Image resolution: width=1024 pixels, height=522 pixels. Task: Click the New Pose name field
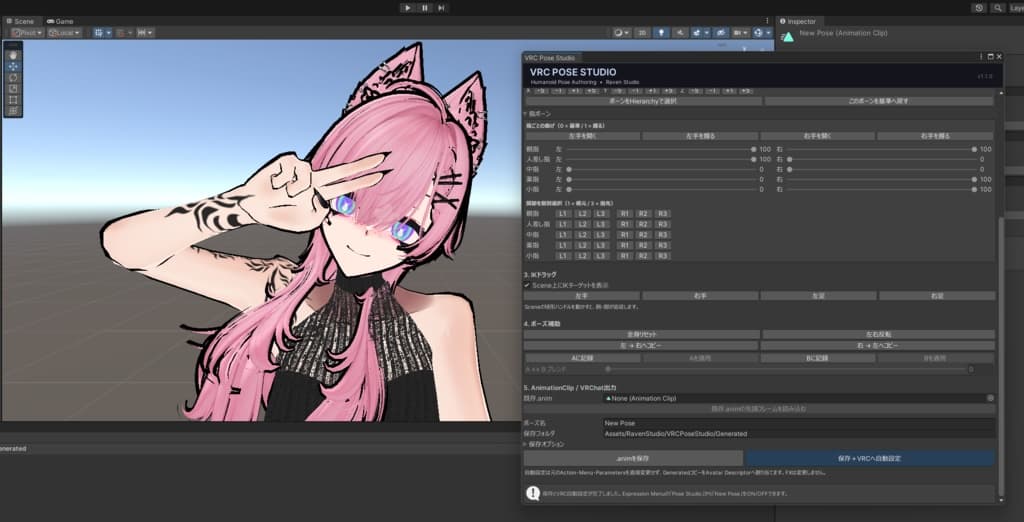pyautogui.click(x=799, y=423)
